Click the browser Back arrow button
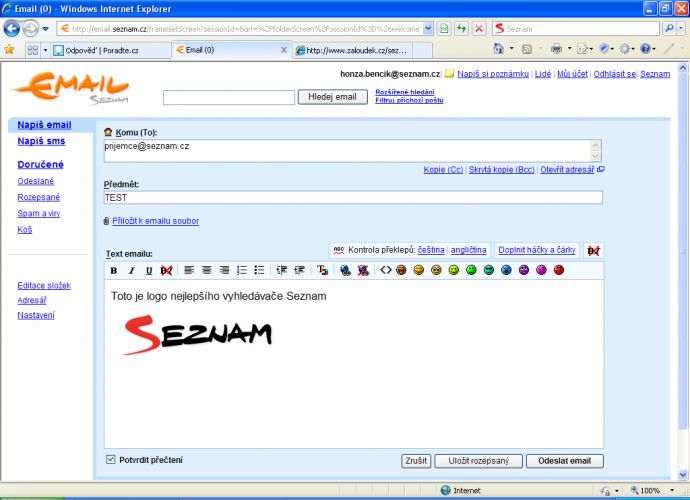 click(x=11, y=29)
